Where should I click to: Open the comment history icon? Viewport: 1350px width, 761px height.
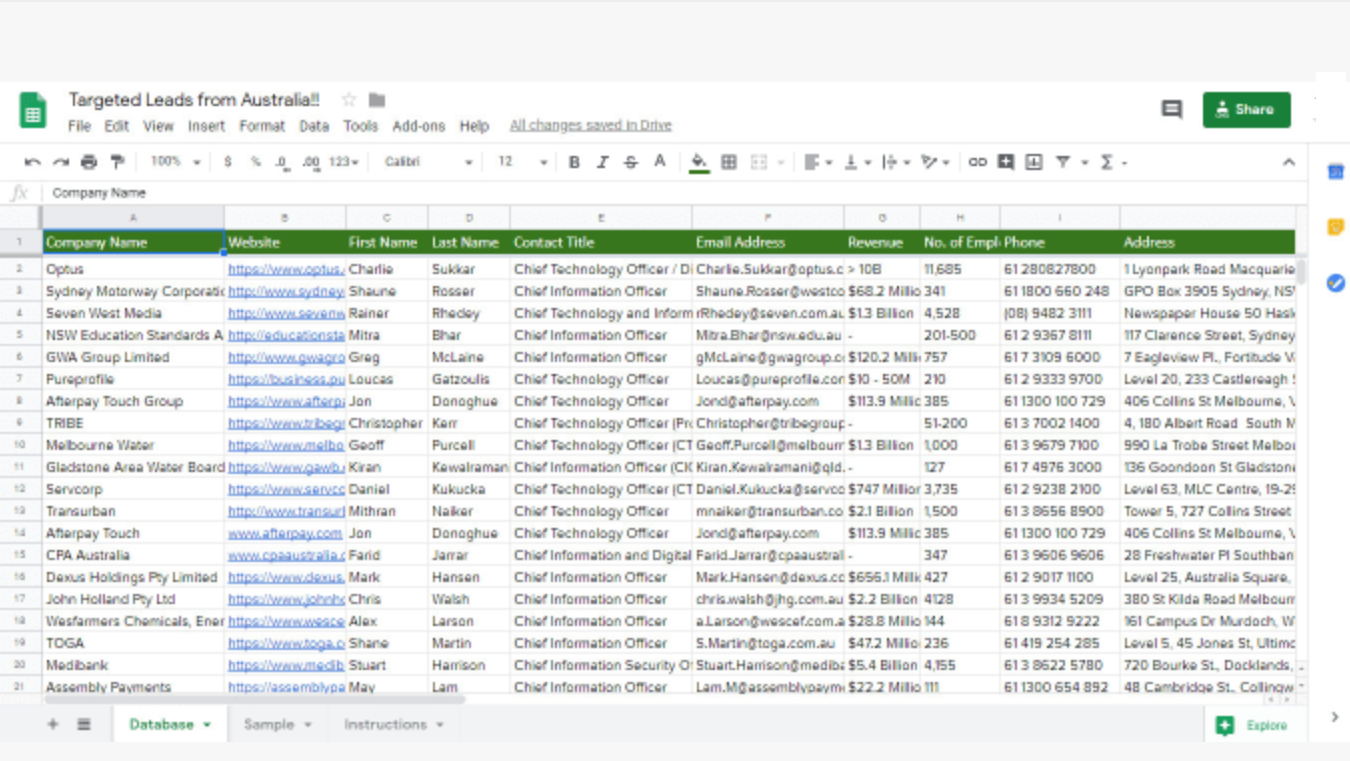(1171, 109)
